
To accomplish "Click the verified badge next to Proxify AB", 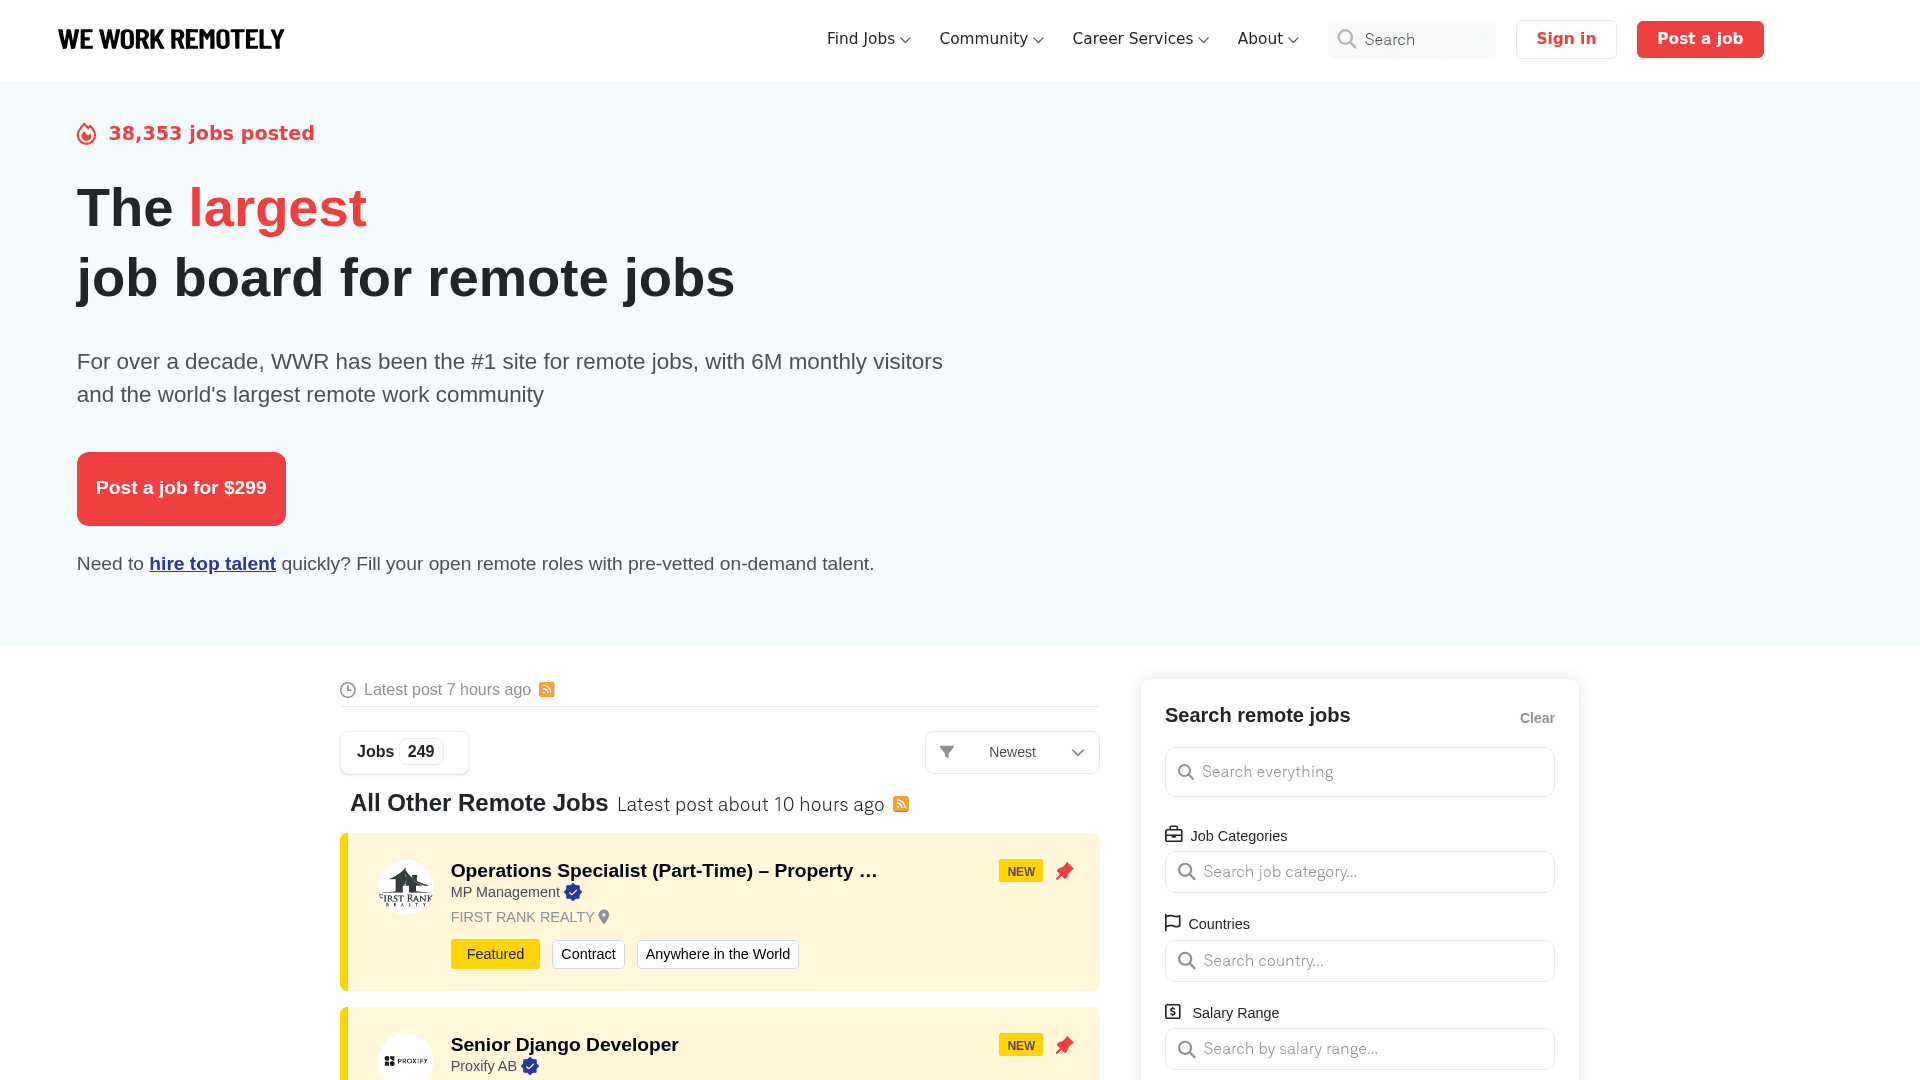I will pos(530,1066).
